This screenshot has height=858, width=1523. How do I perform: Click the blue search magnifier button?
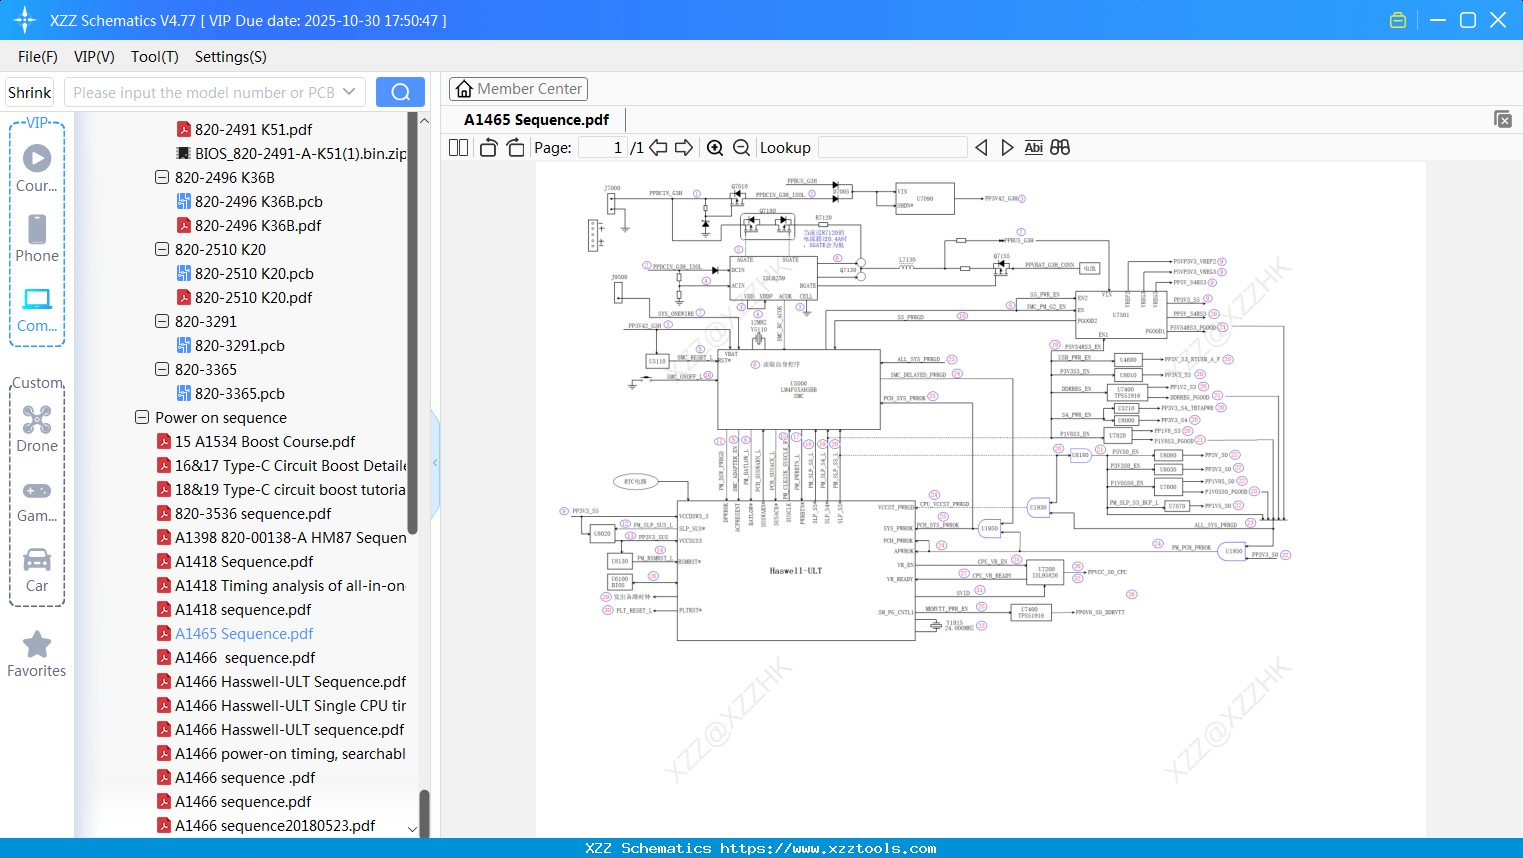pyautogui.click(x=400, y=92)
